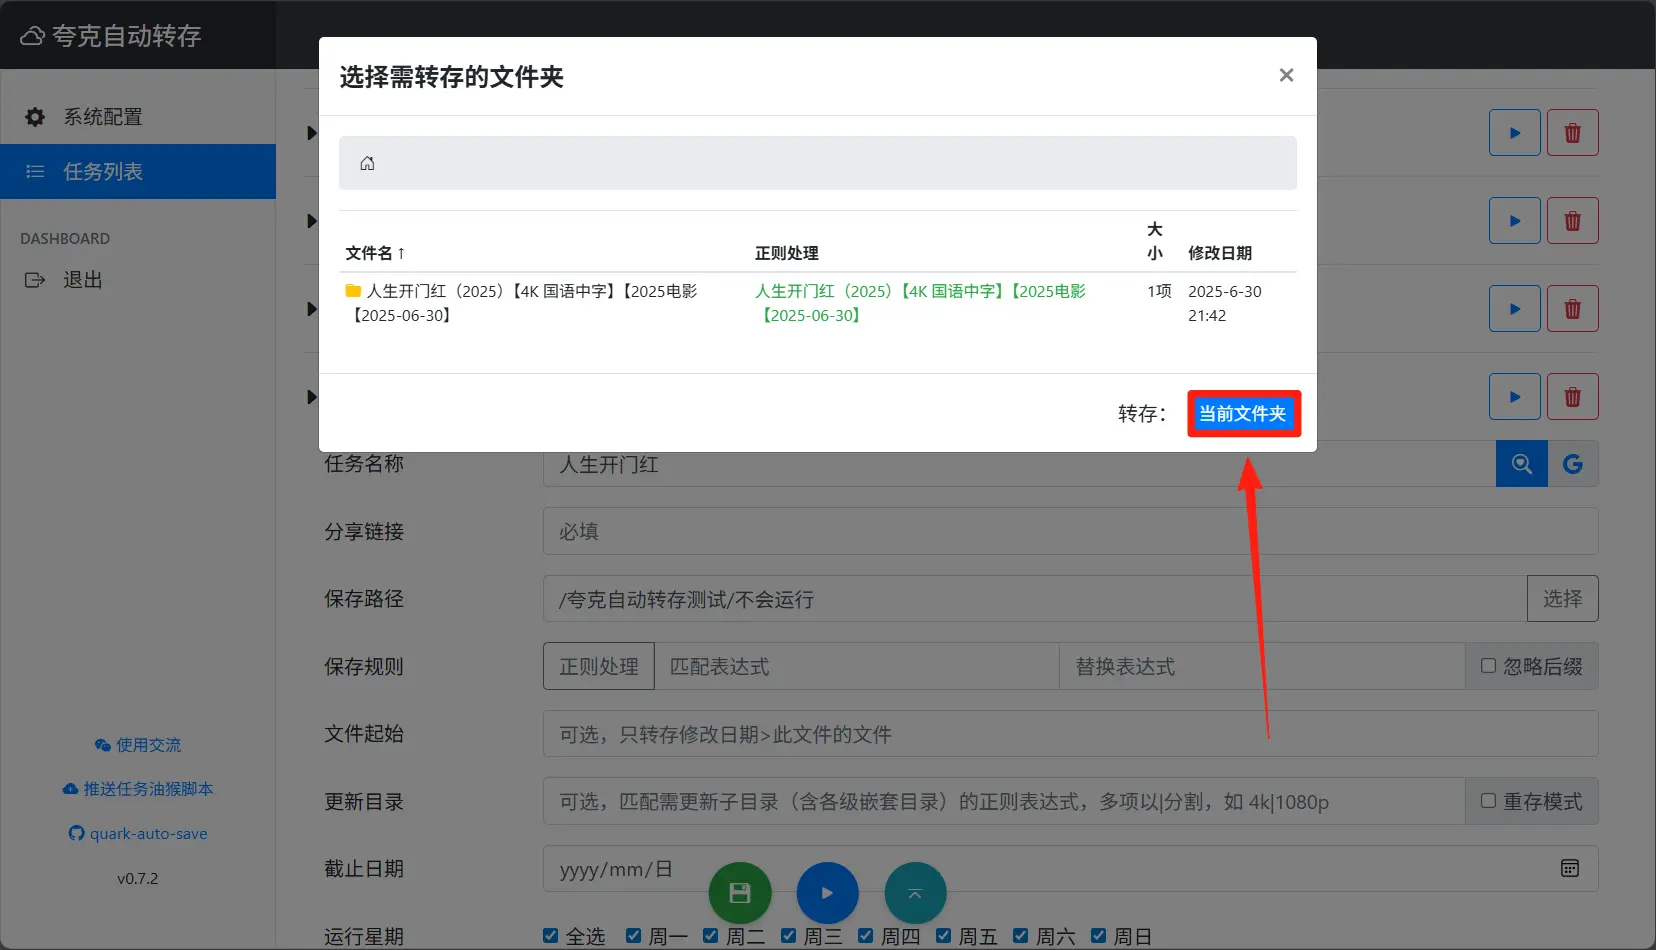Viewport: 1656px width, 950px height.
Task: Click the Google search icon button
Action: [x=1573, y=464]
